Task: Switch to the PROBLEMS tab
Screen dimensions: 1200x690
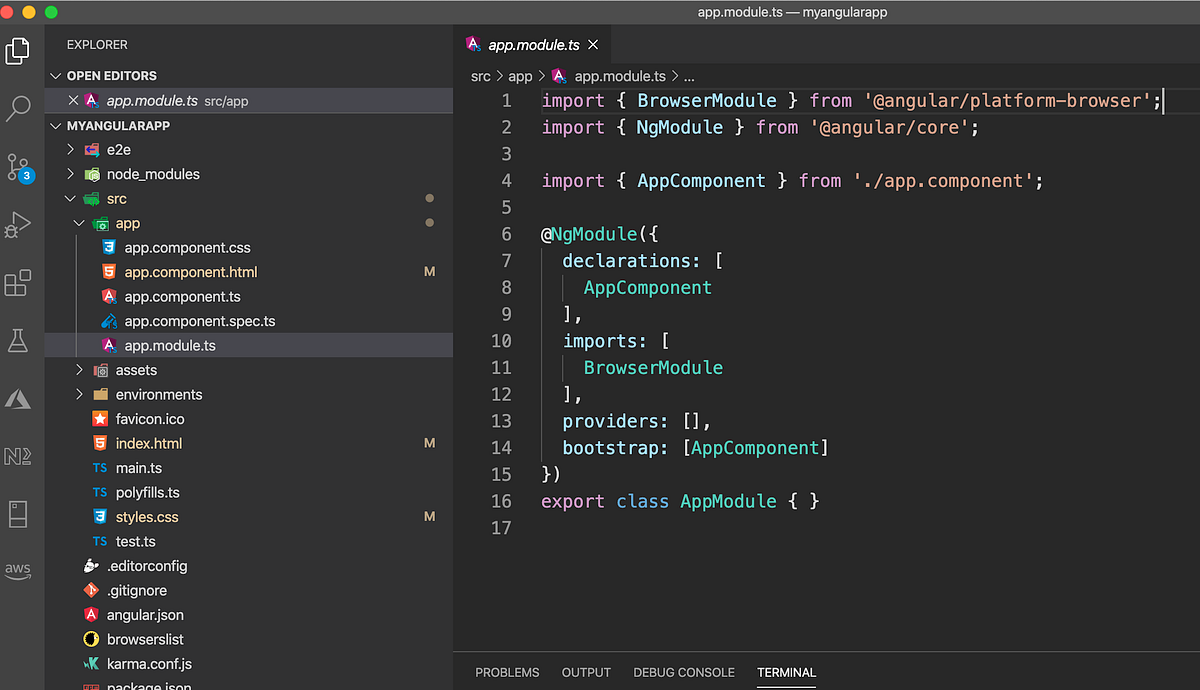Action: [507, 672]
